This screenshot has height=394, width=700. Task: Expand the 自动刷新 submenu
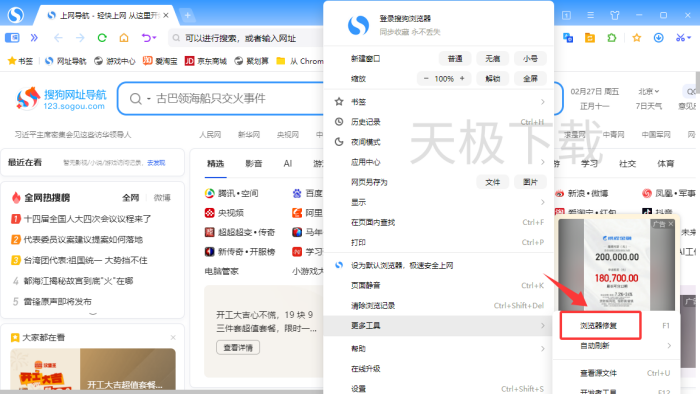pos(617,346)
